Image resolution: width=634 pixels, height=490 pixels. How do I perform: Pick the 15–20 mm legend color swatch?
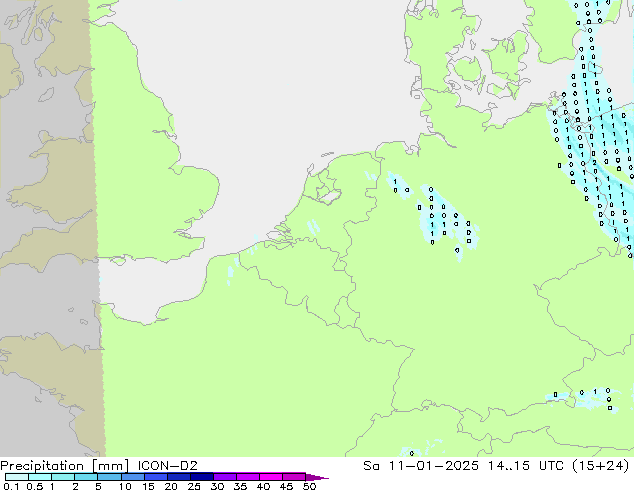point(156,477)
